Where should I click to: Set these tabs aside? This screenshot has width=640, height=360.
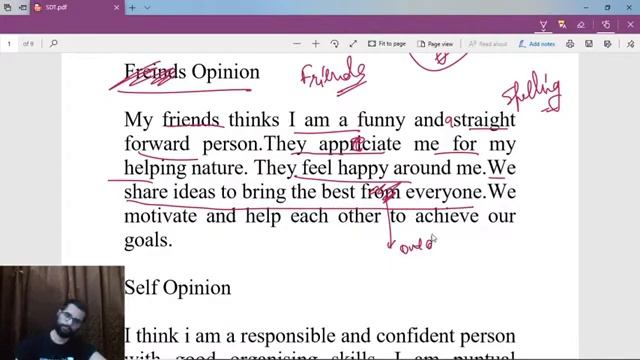coord(23,7)
